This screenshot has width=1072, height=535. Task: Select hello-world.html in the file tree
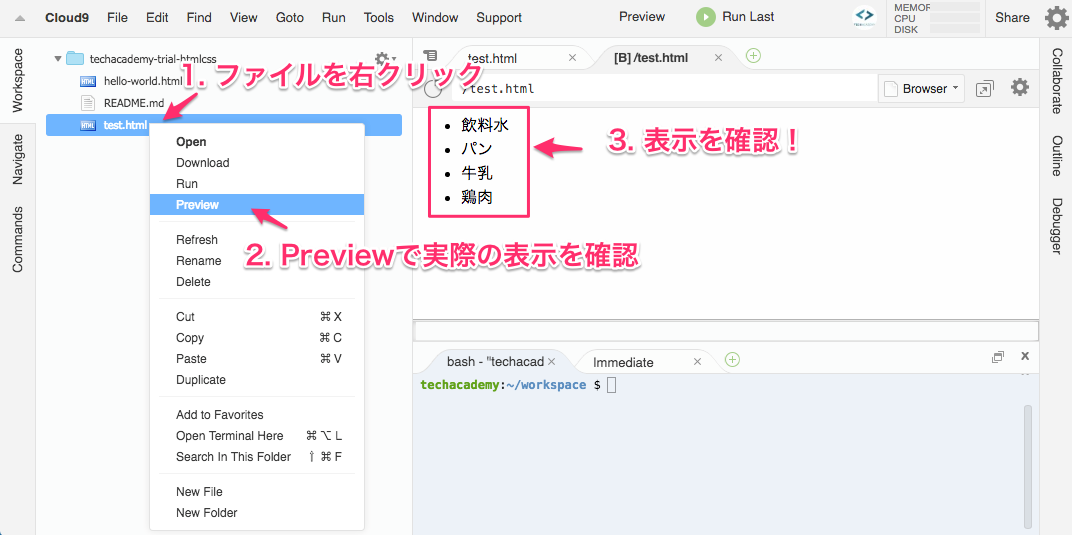tap(142, 81)
